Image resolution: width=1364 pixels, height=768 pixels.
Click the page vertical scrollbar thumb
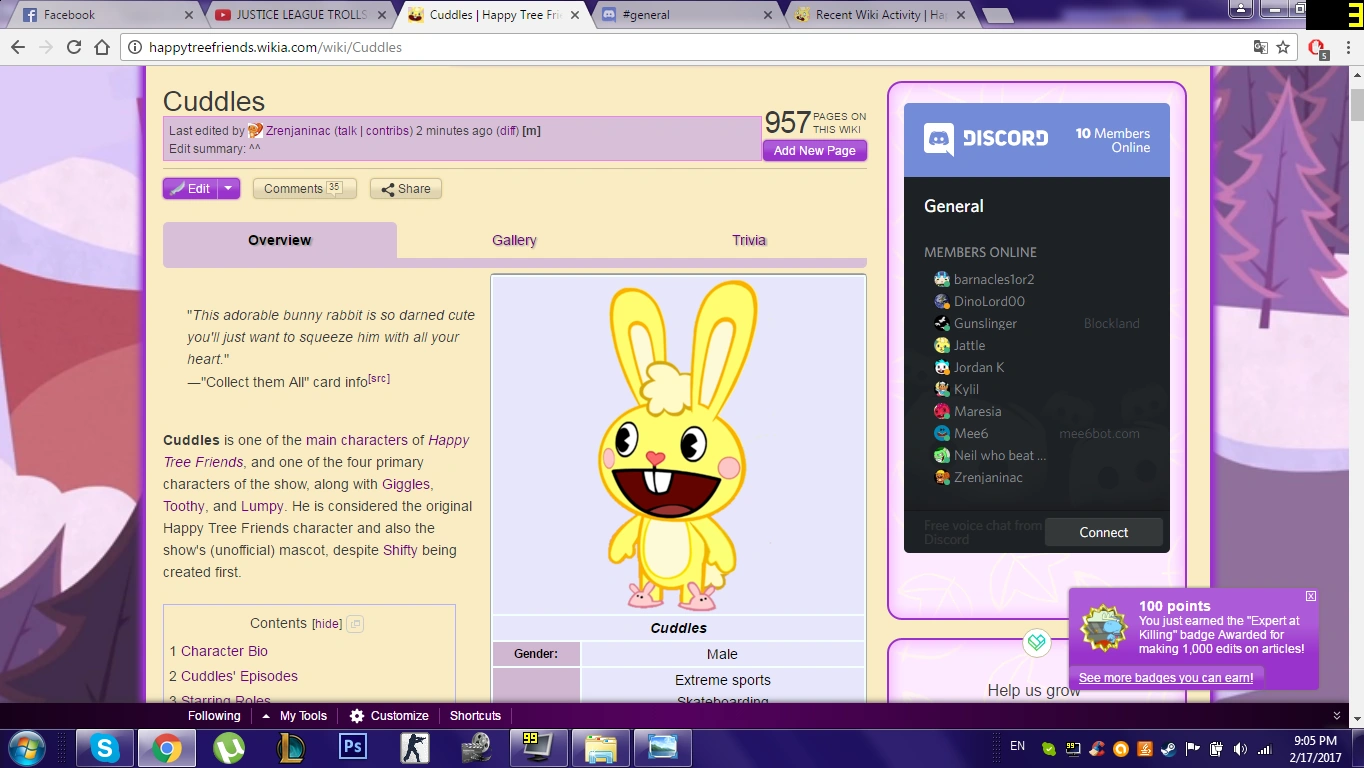coord(1356,104)
